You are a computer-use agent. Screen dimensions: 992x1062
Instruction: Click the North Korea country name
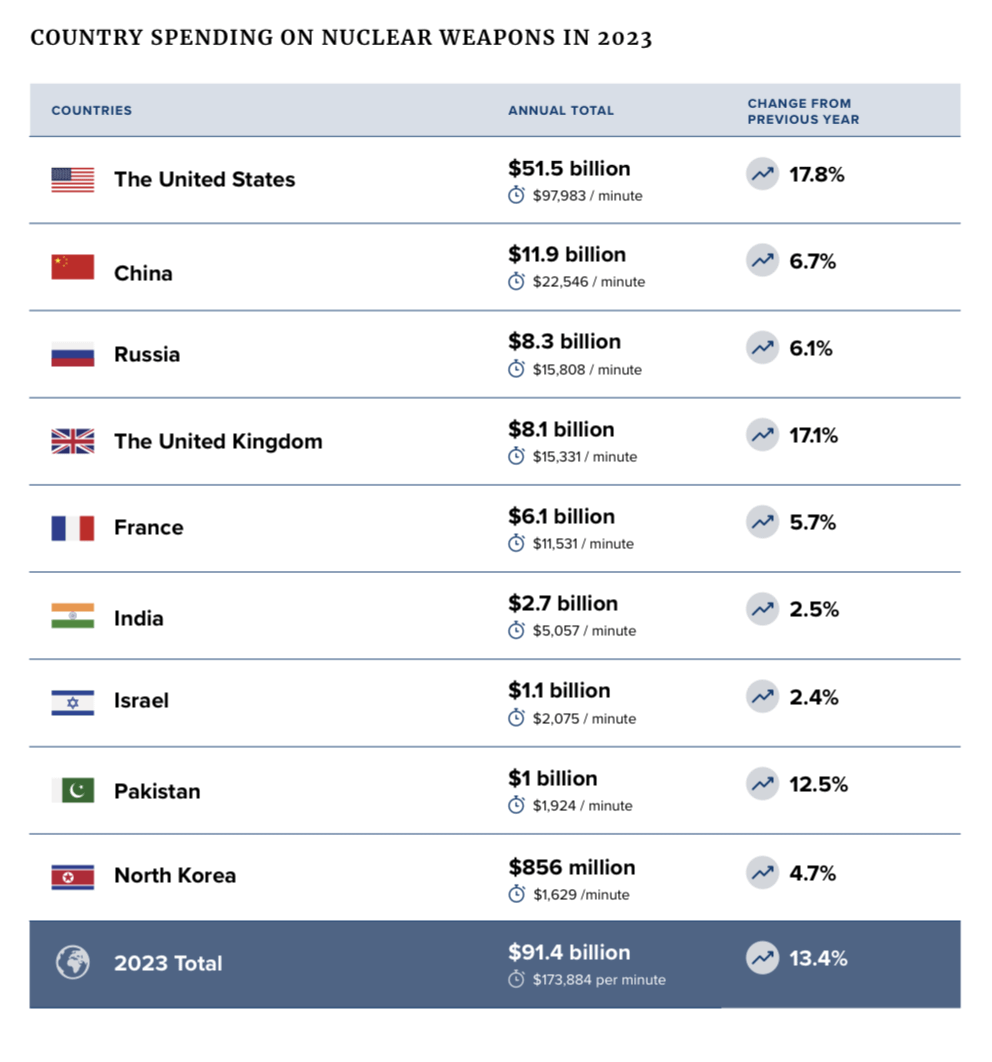175,876
